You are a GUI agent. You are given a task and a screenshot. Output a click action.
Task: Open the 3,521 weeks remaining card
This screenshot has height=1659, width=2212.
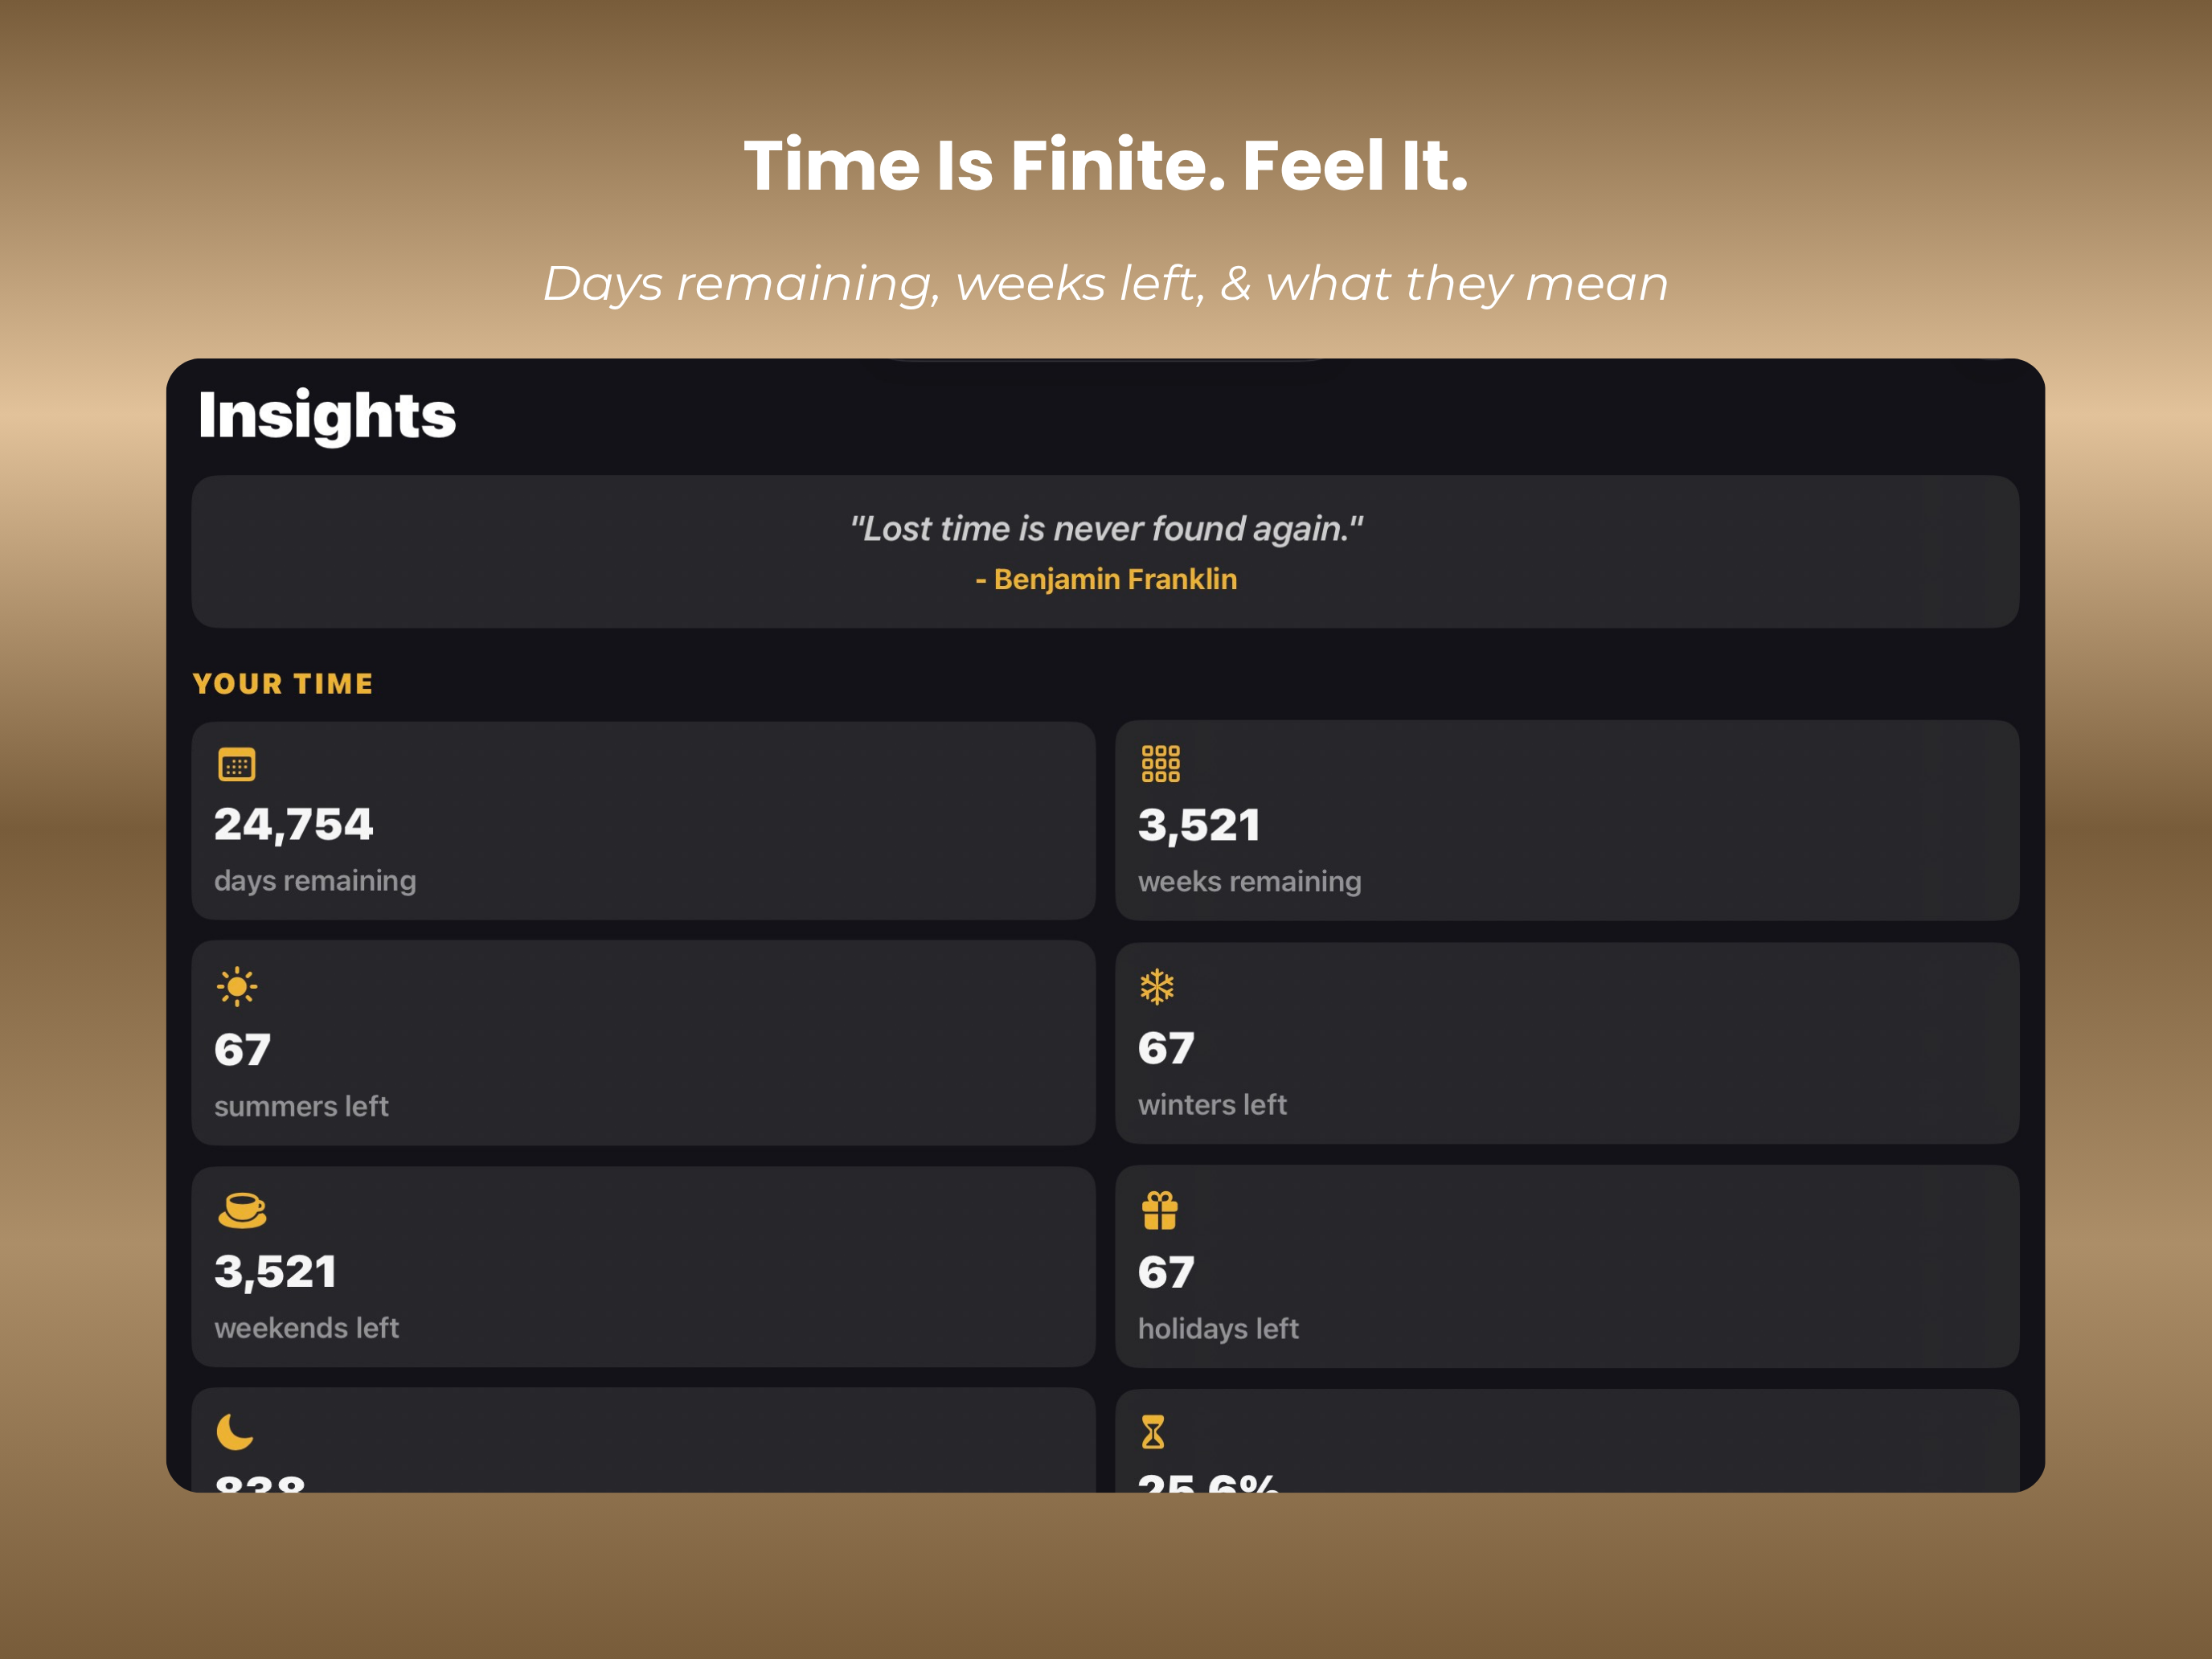tap(1567, 821)
